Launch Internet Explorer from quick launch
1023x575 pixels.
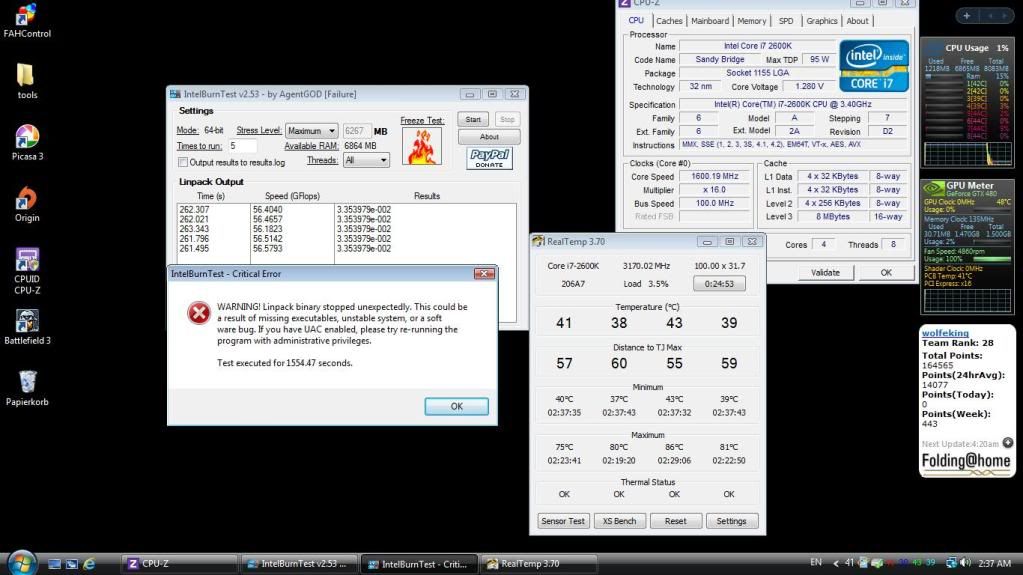[89, 564]
